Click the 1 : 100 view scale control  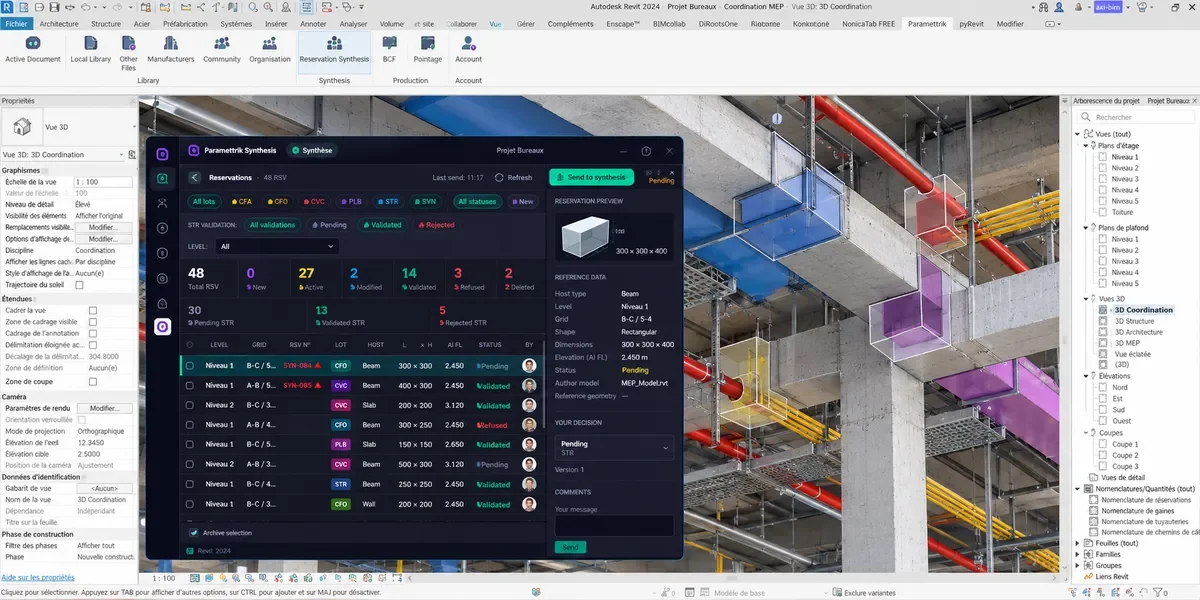point(164,579)
